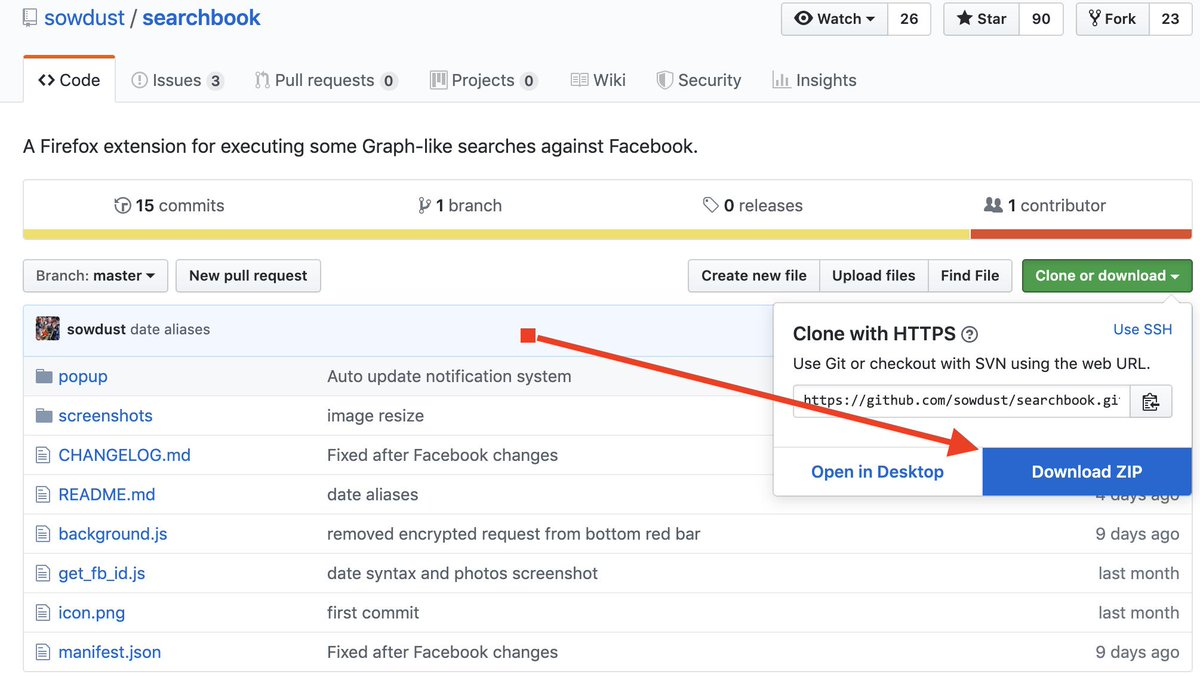
Task: Open the manifest.json file
Action: point(109,652)
